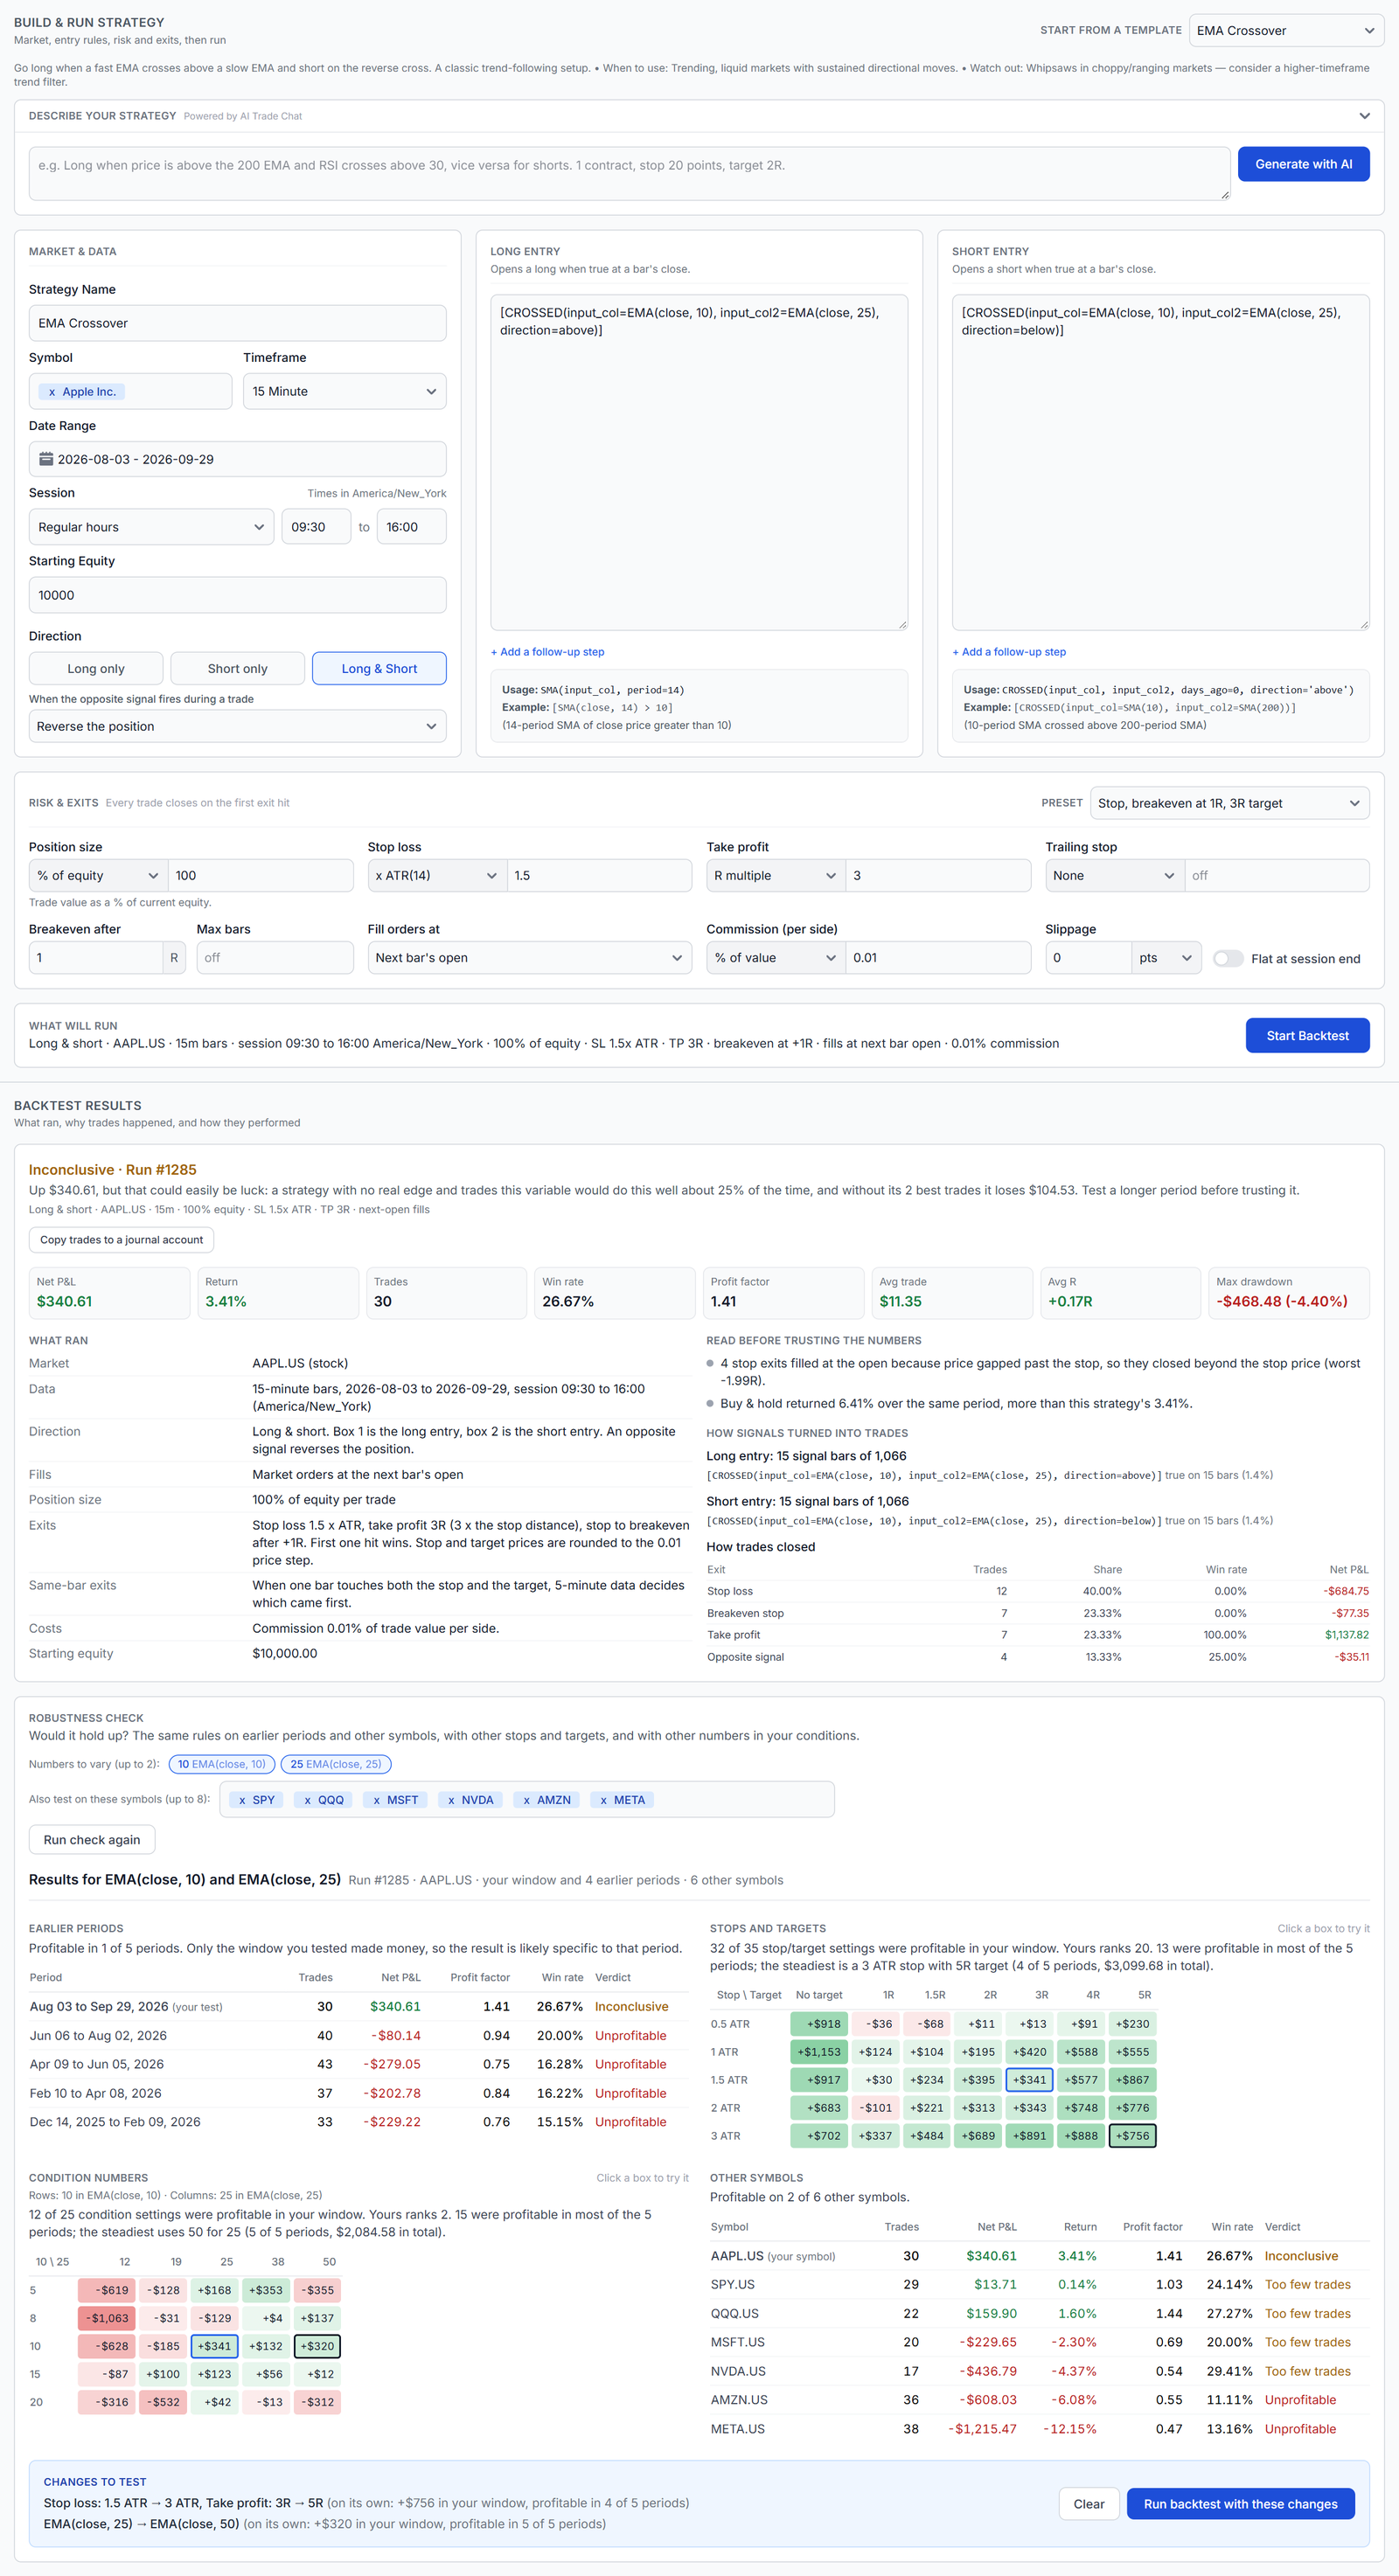Select the 1 ATR no-target cell +$1,153
The image size is (1399, 2576).
point(819,2052)
